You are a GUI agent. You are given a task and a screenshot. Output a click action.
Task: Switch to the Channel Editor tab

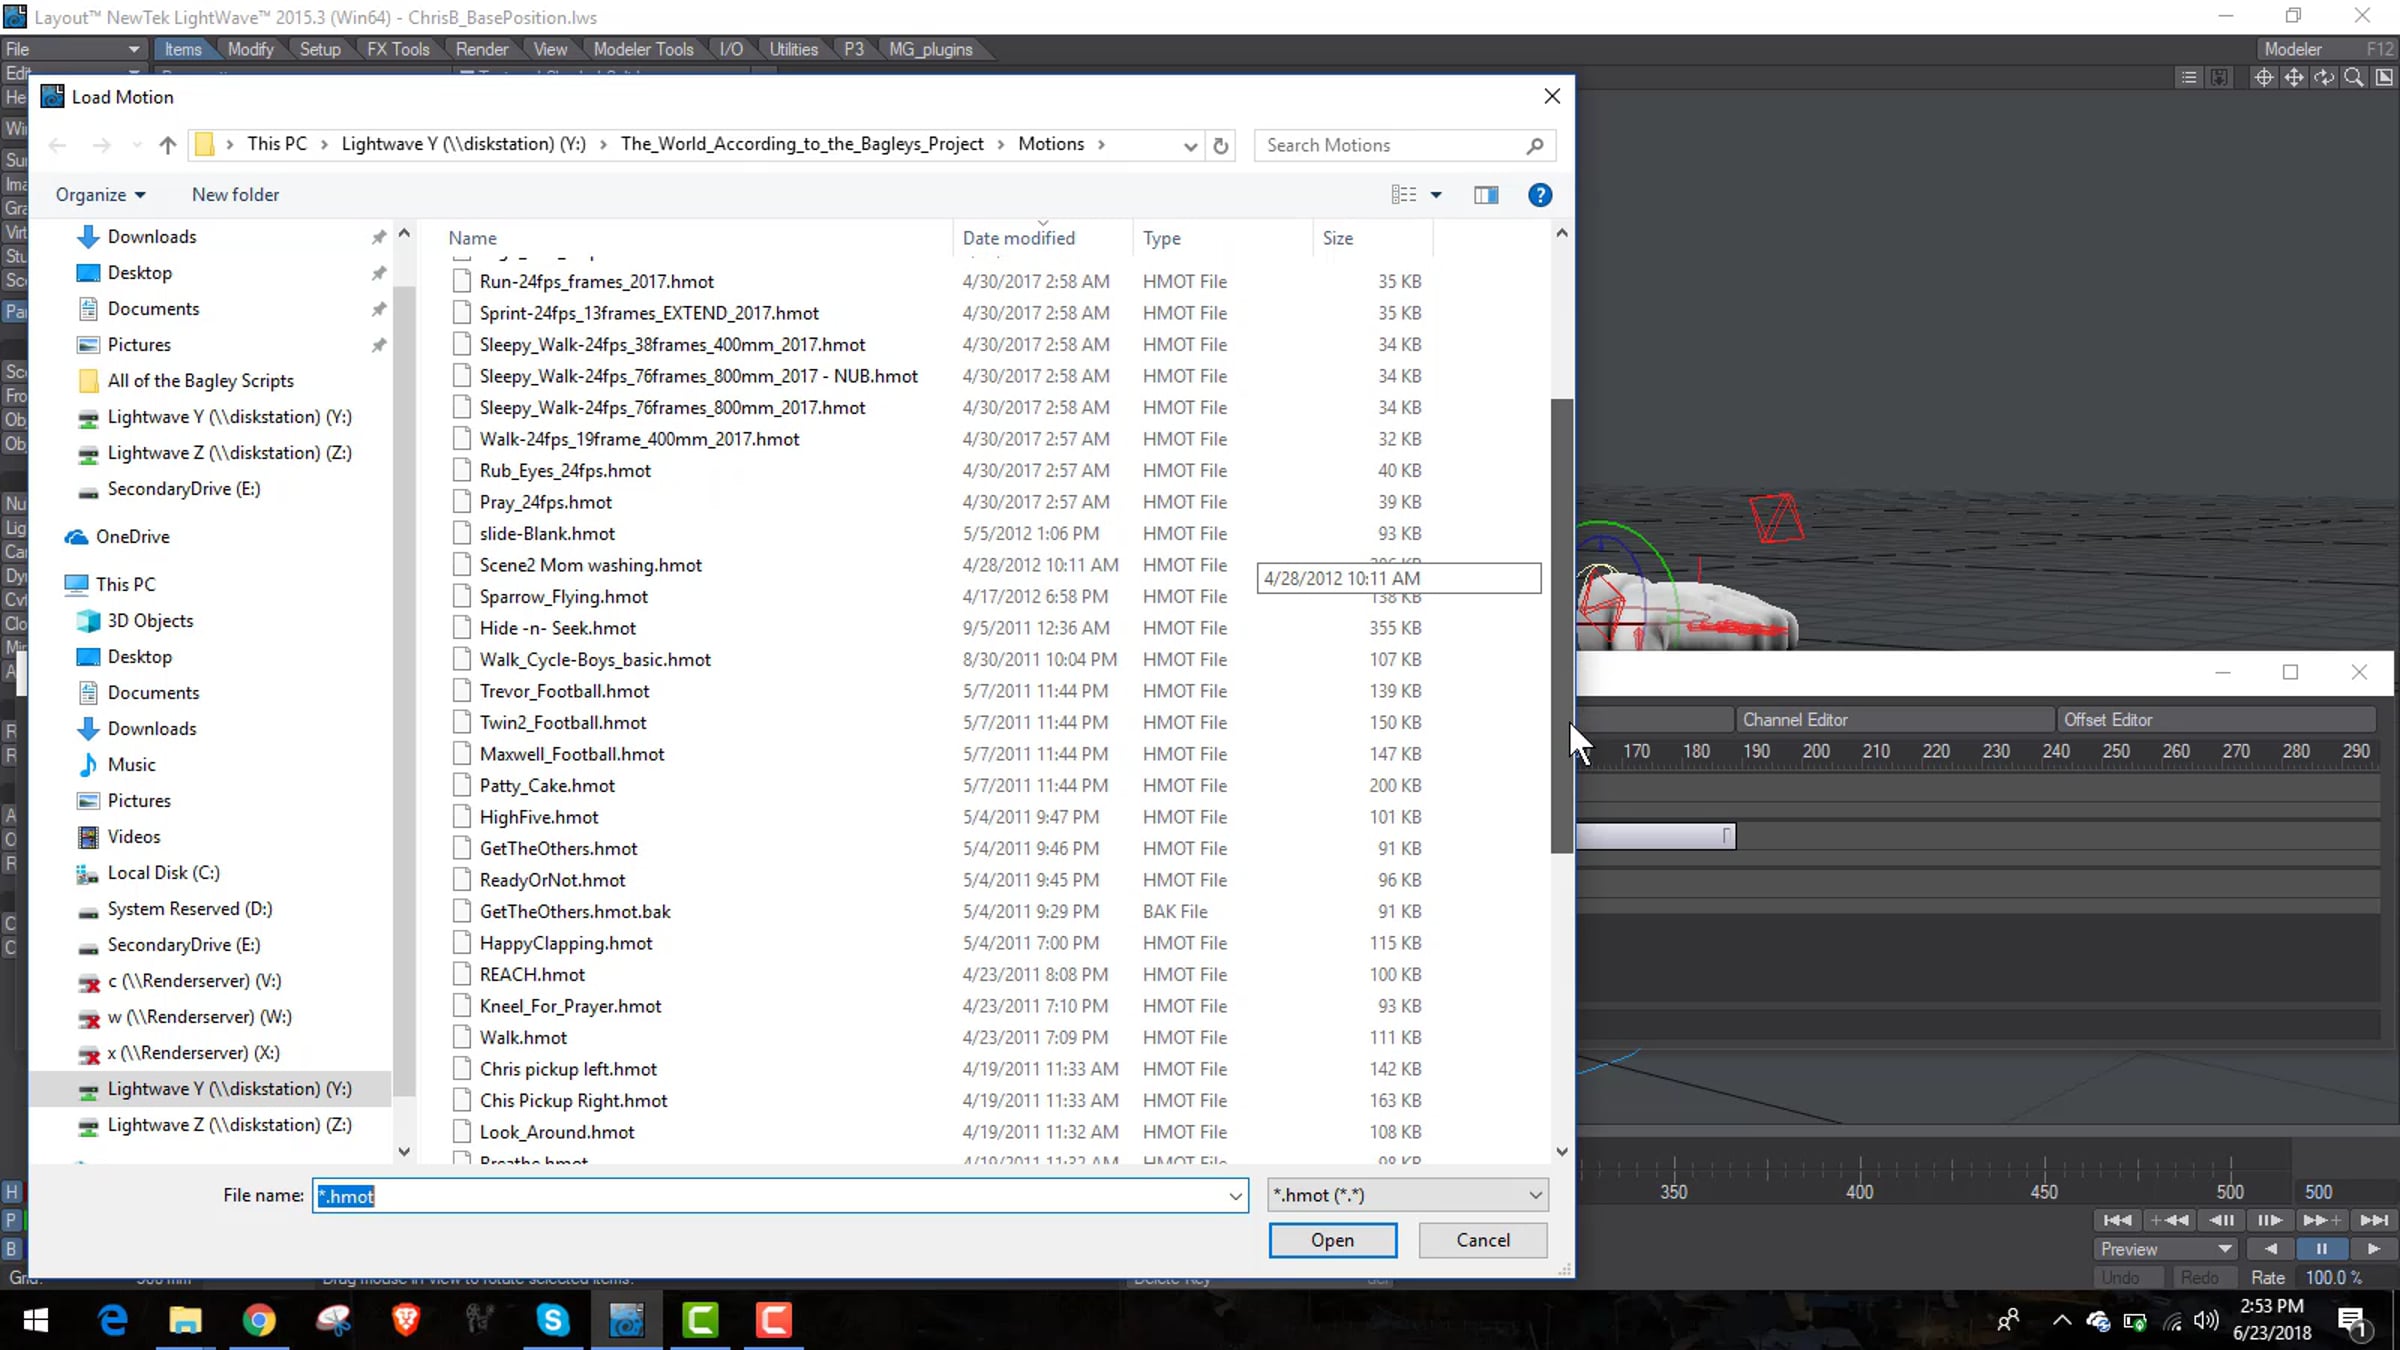pos(1795,720)
